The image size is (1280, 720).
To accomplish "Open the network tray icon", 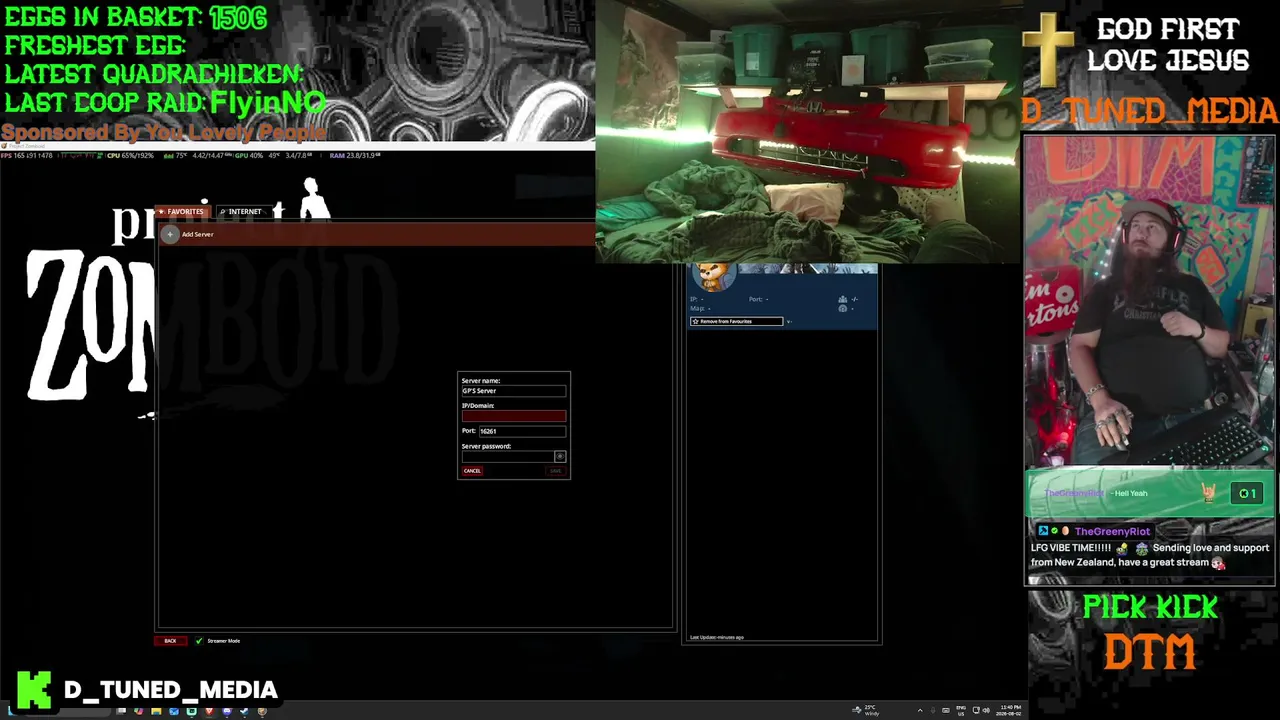I will click(974, 710).
